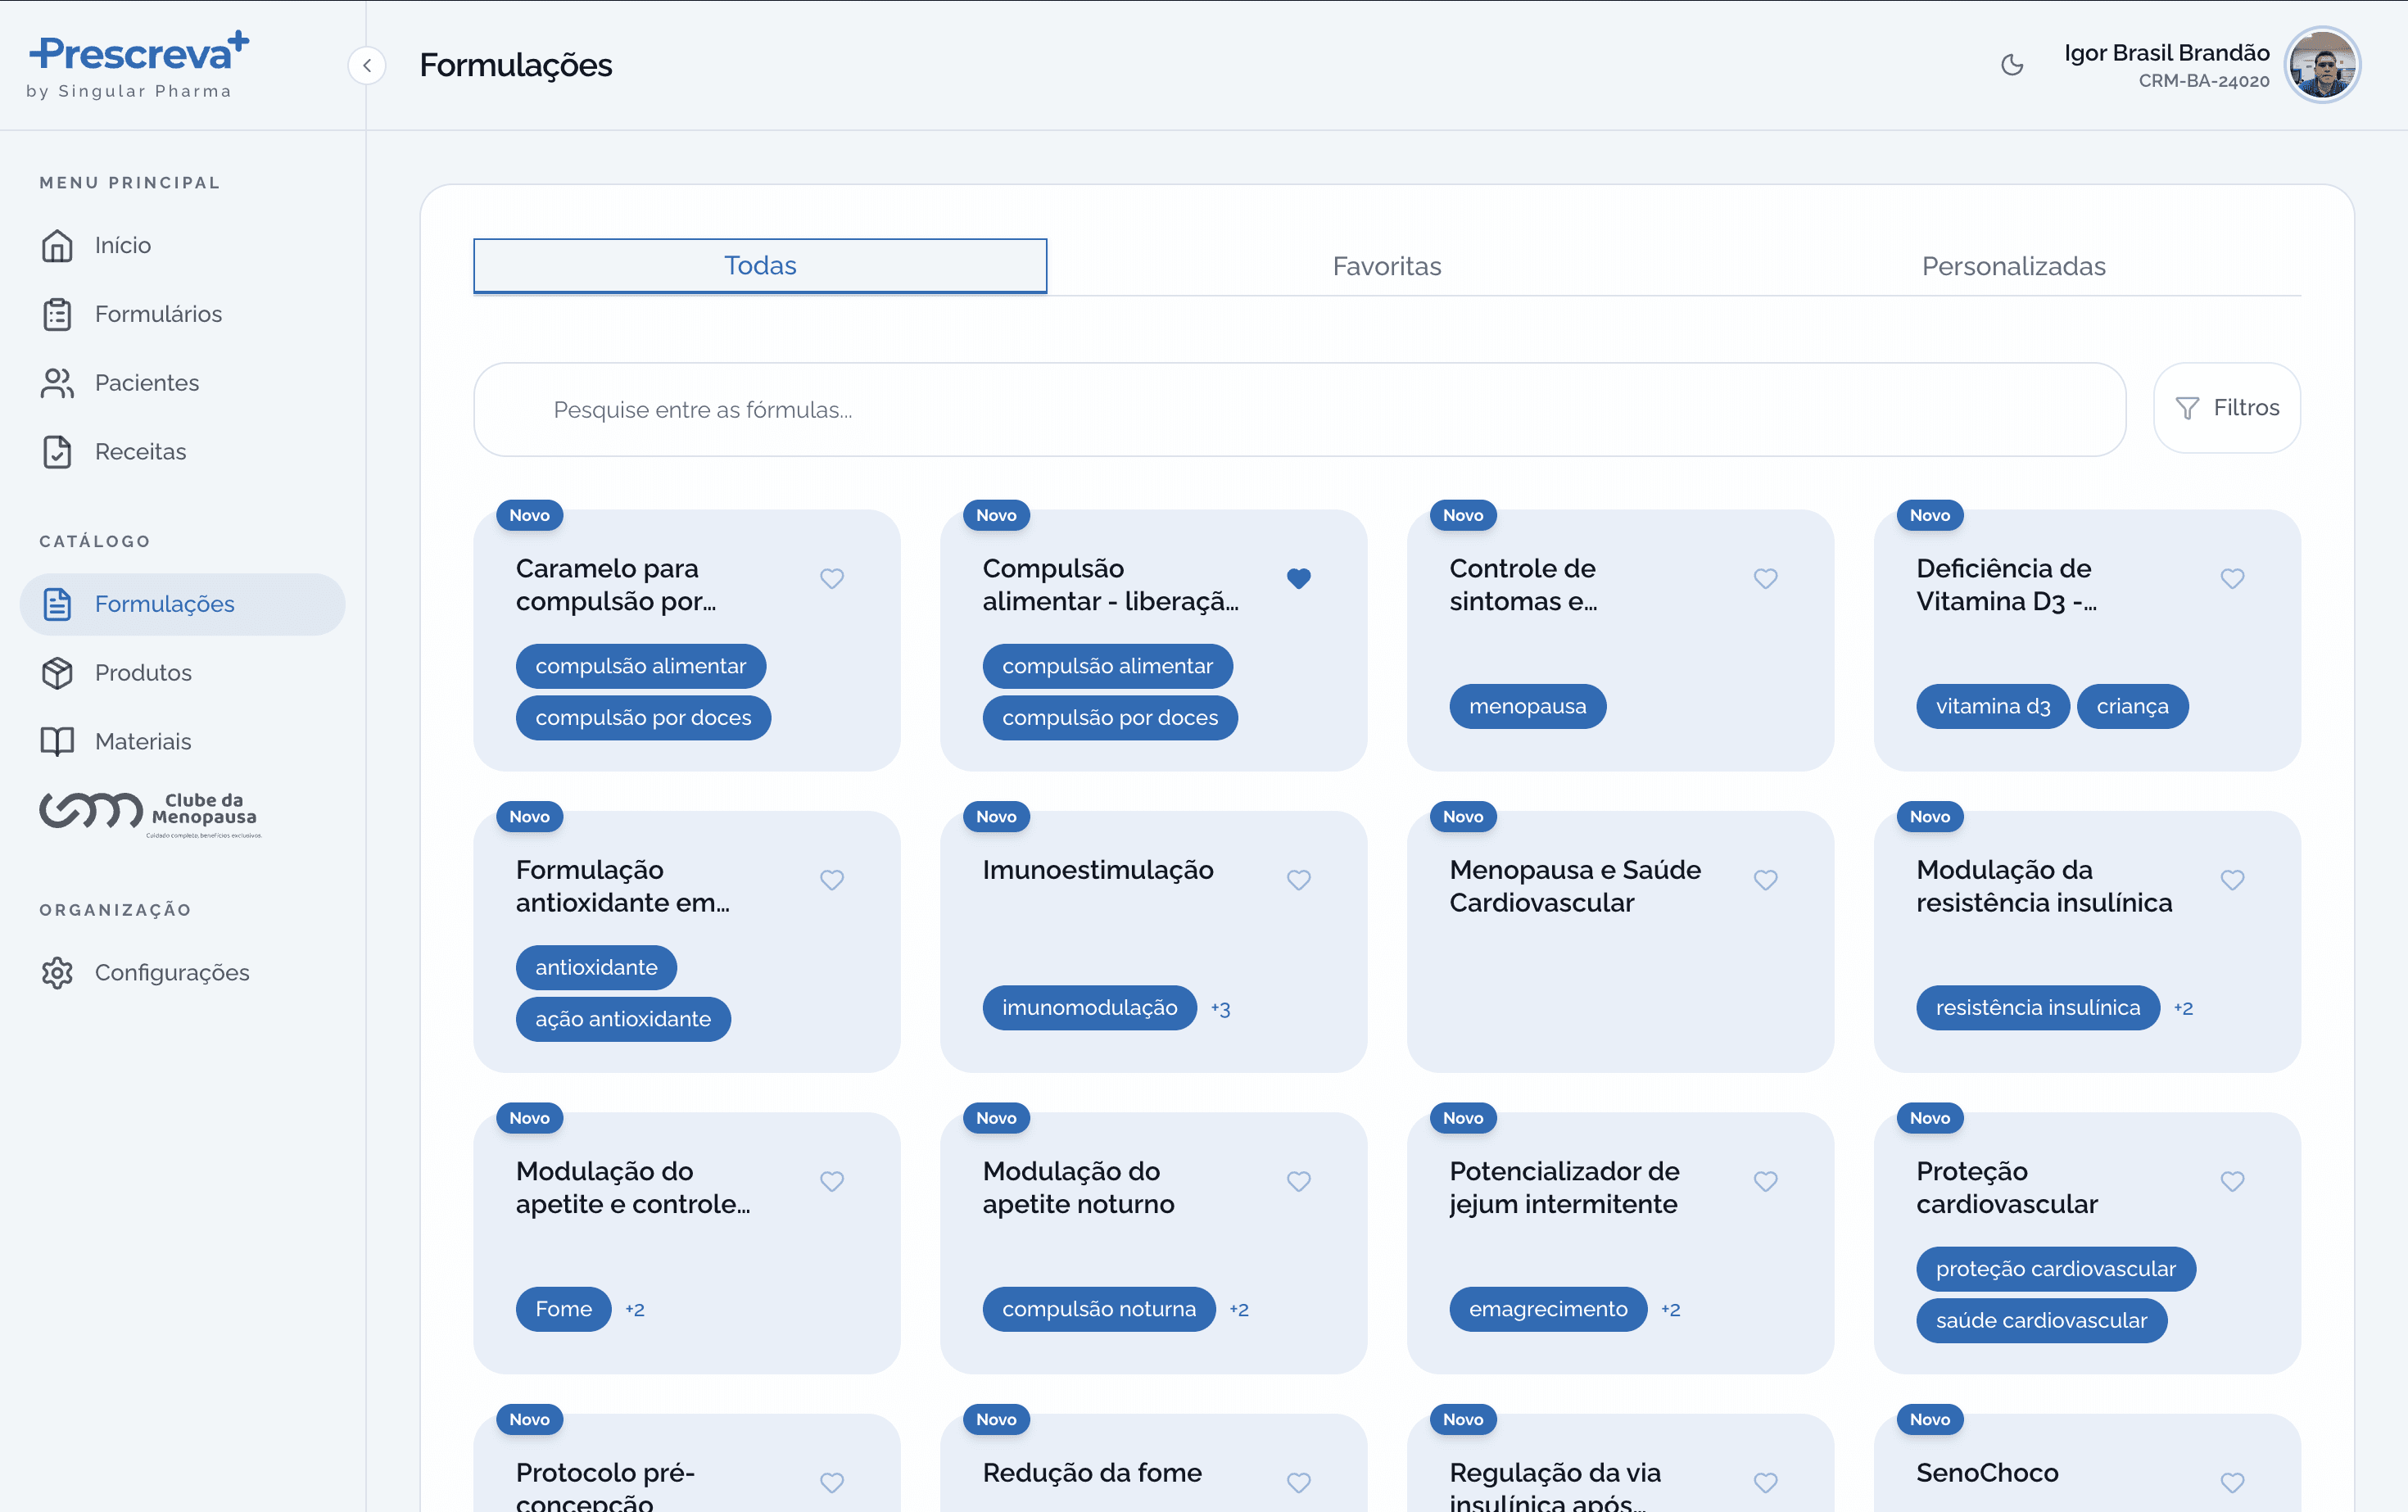Screen dimensions: 2408x1512
Task: Click the criança tag
Action: (2132, 707)
